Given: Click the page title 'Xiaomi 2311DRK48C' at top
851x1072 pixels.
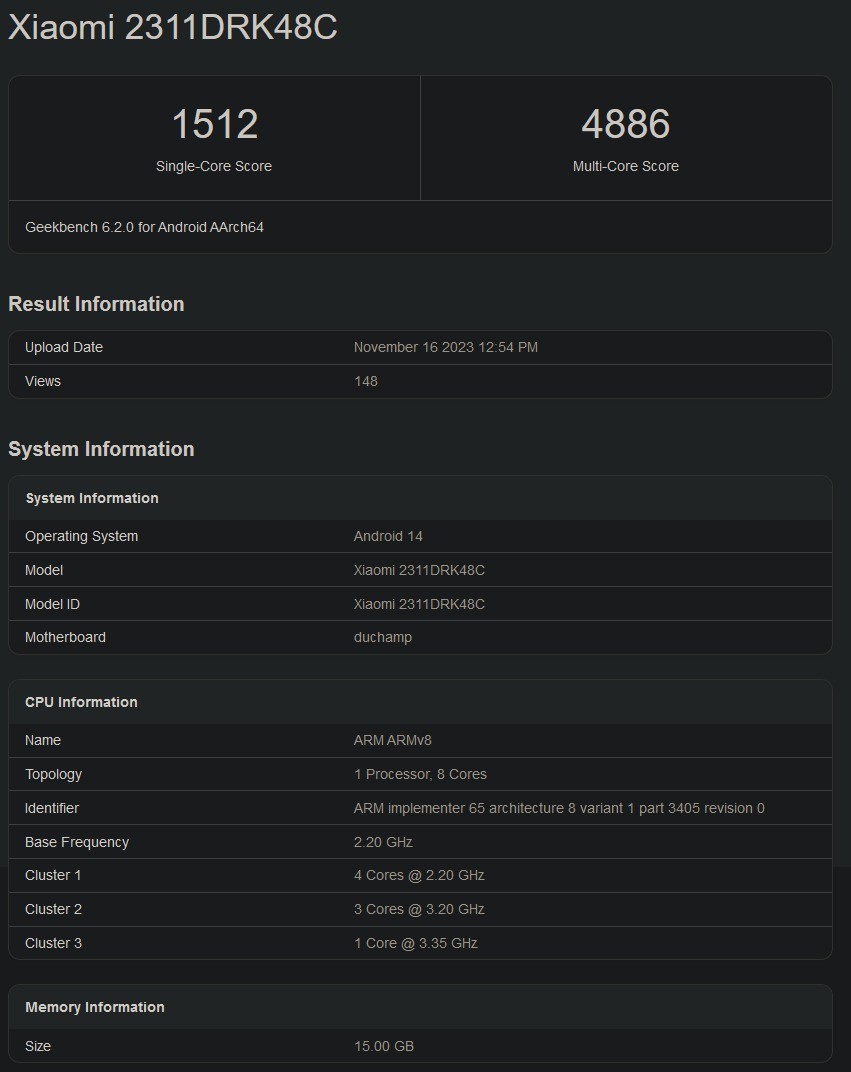Looking at the screenshot, I should click(x=172, y=27).
